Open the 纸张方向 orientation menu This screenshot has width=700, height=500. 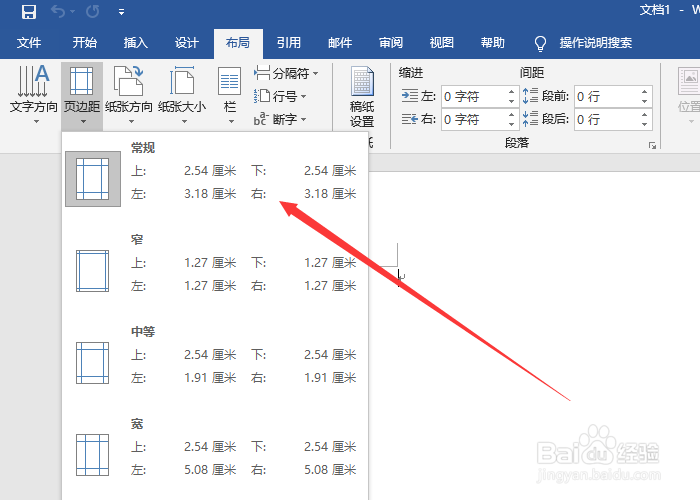129,96
